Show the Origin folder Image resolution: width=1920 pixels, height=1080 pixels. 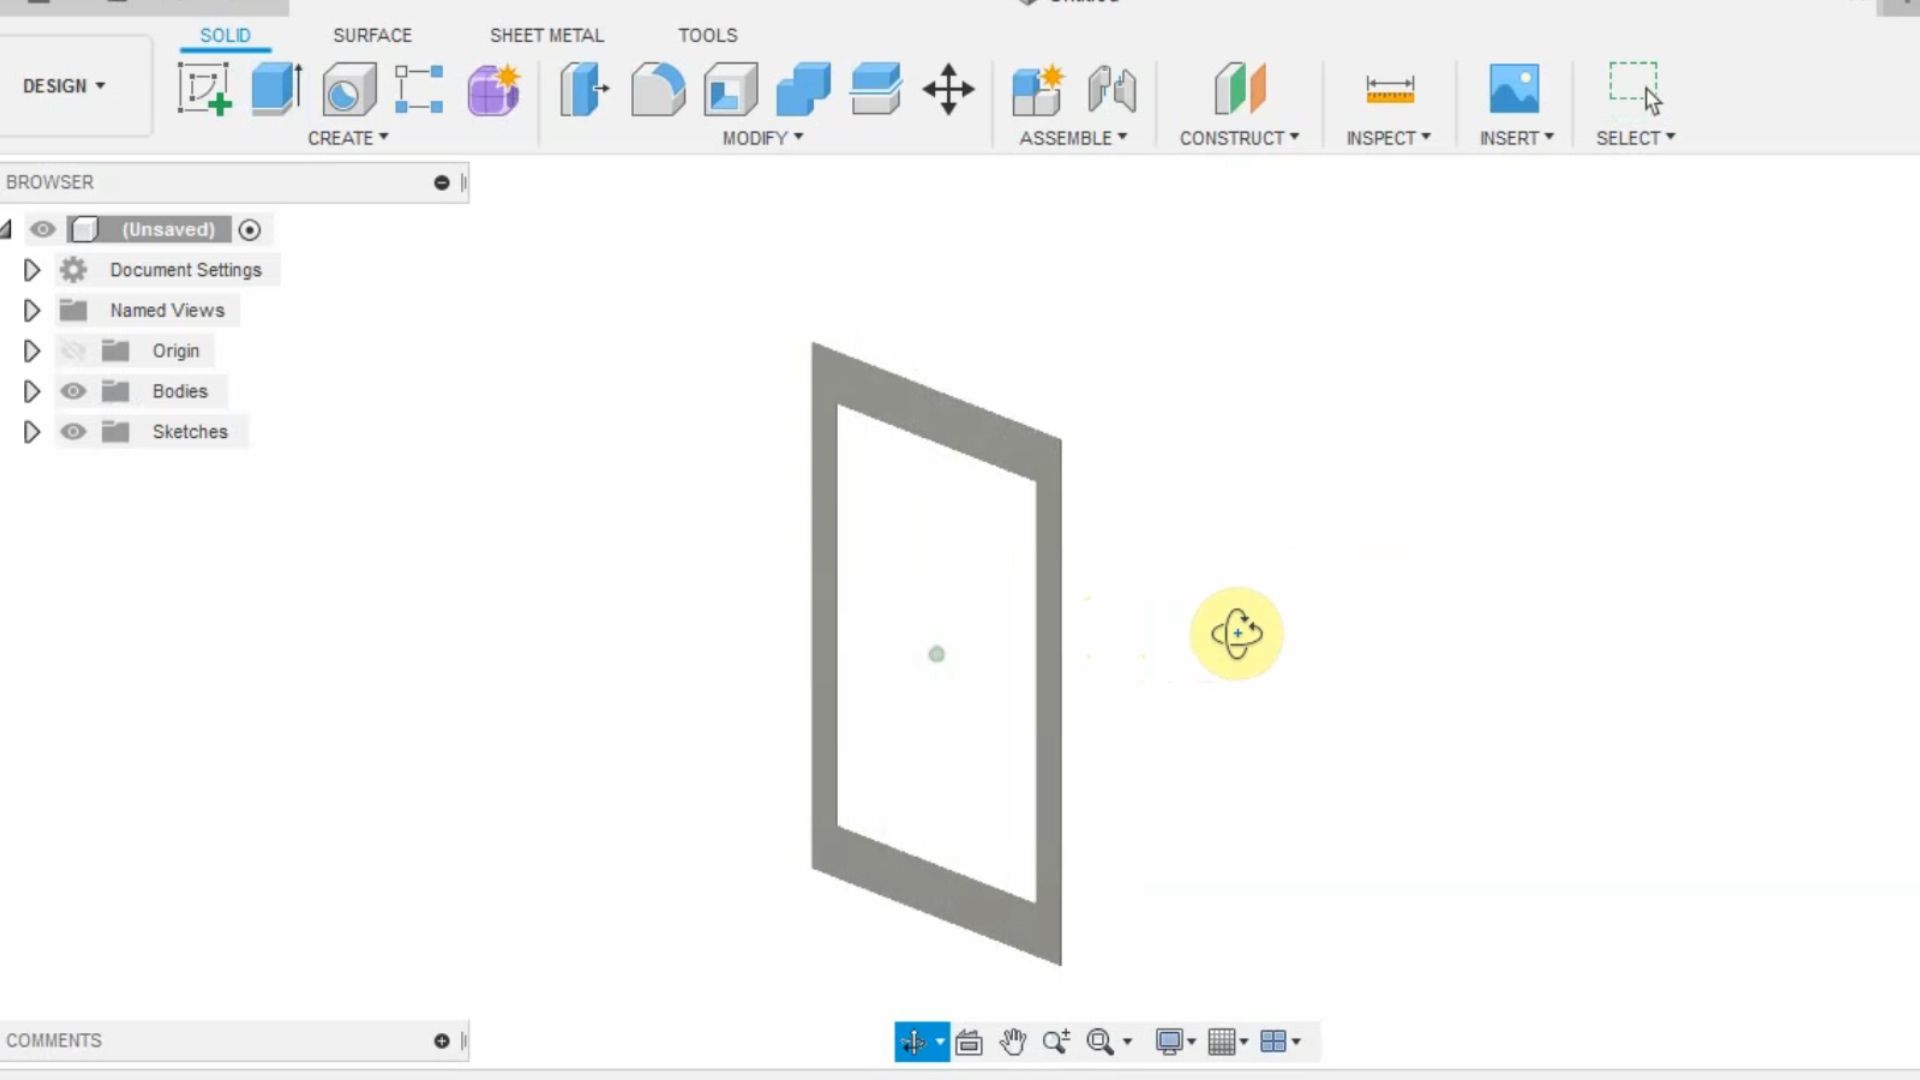point(72,350)
